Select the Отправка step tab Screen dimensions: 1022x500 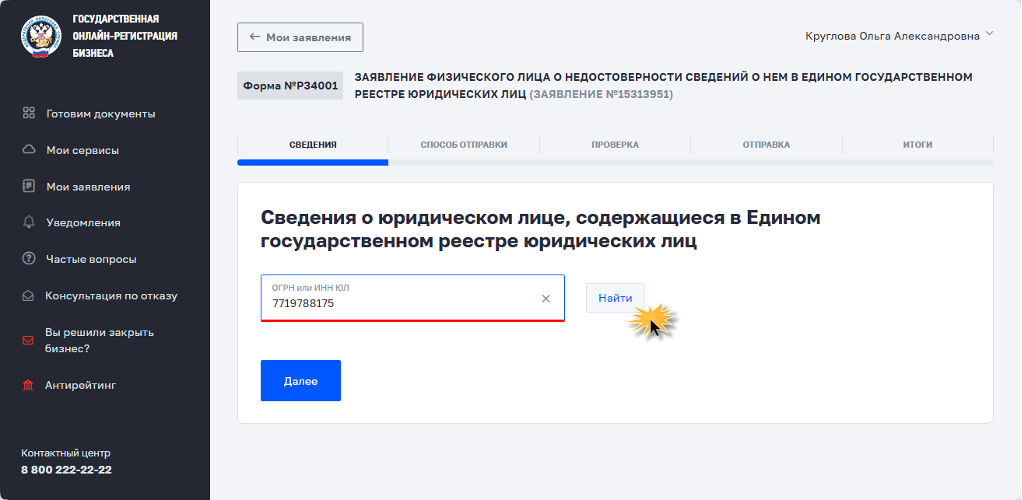pos(766,145)
